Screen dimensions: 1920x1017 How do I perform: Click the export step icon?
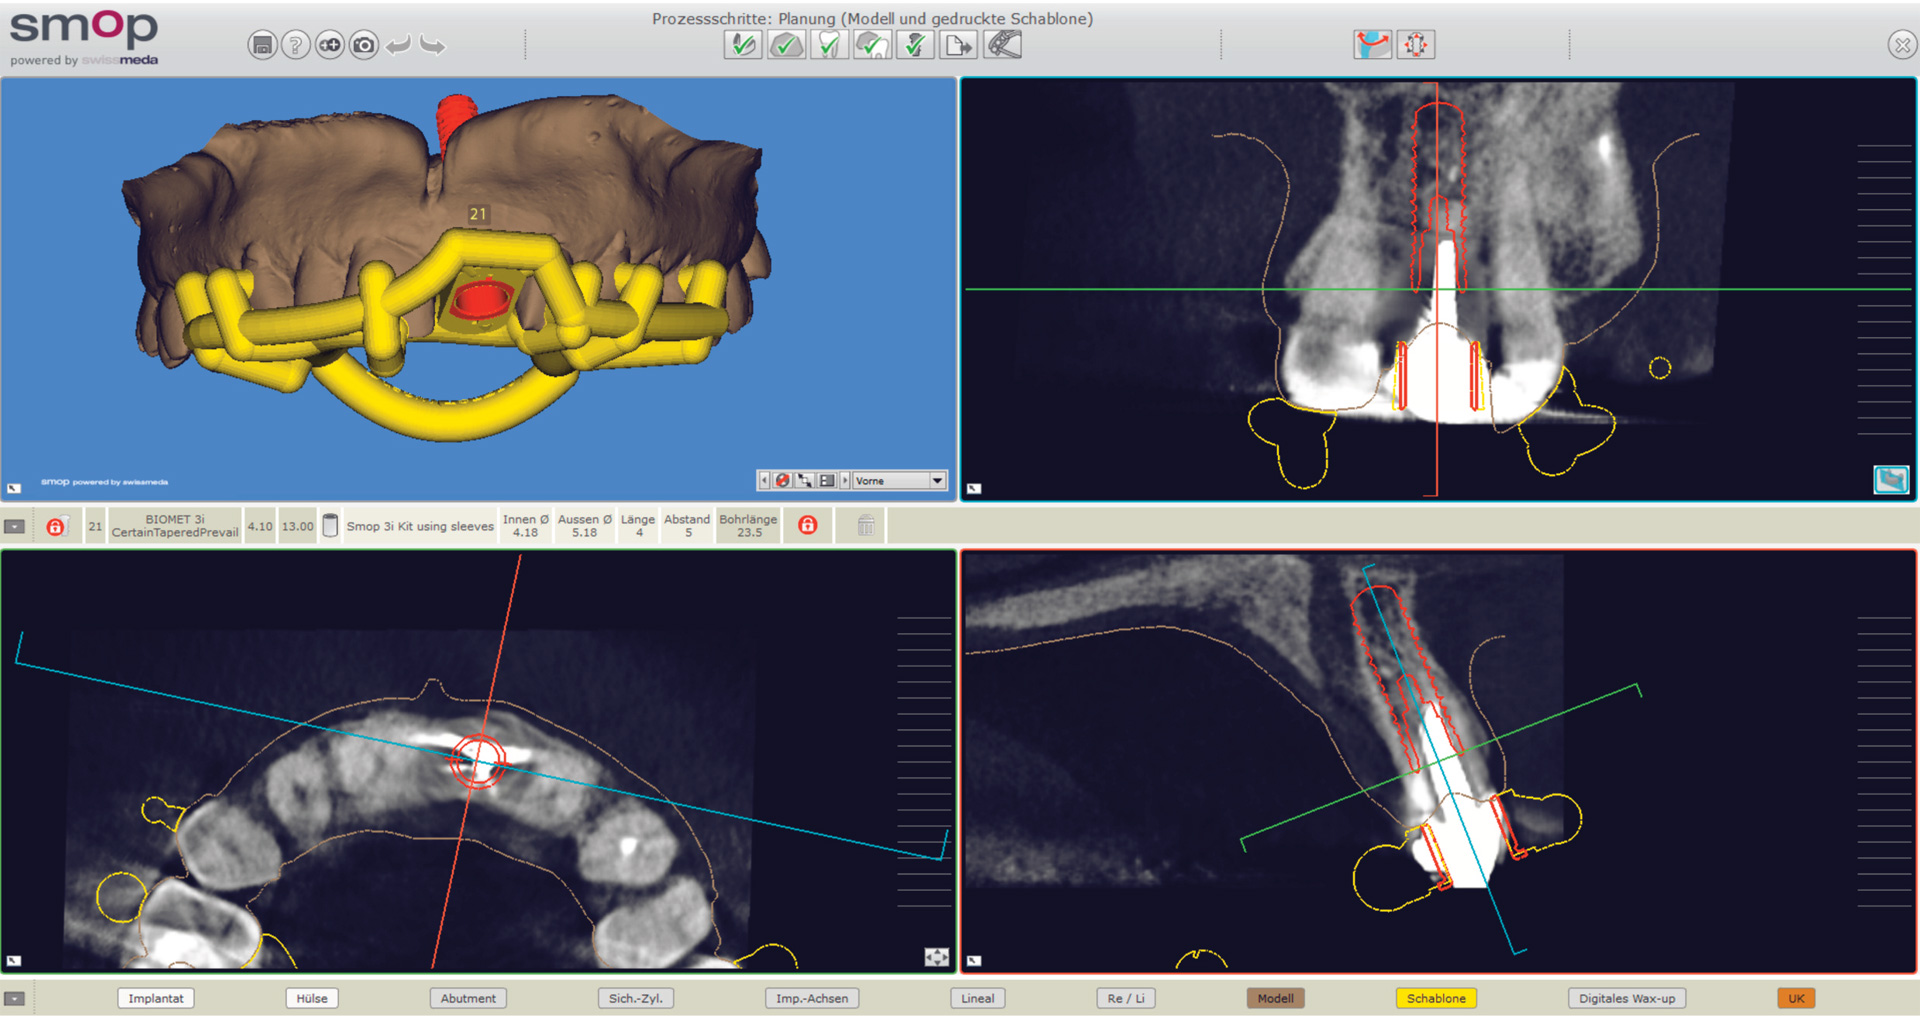958,45
